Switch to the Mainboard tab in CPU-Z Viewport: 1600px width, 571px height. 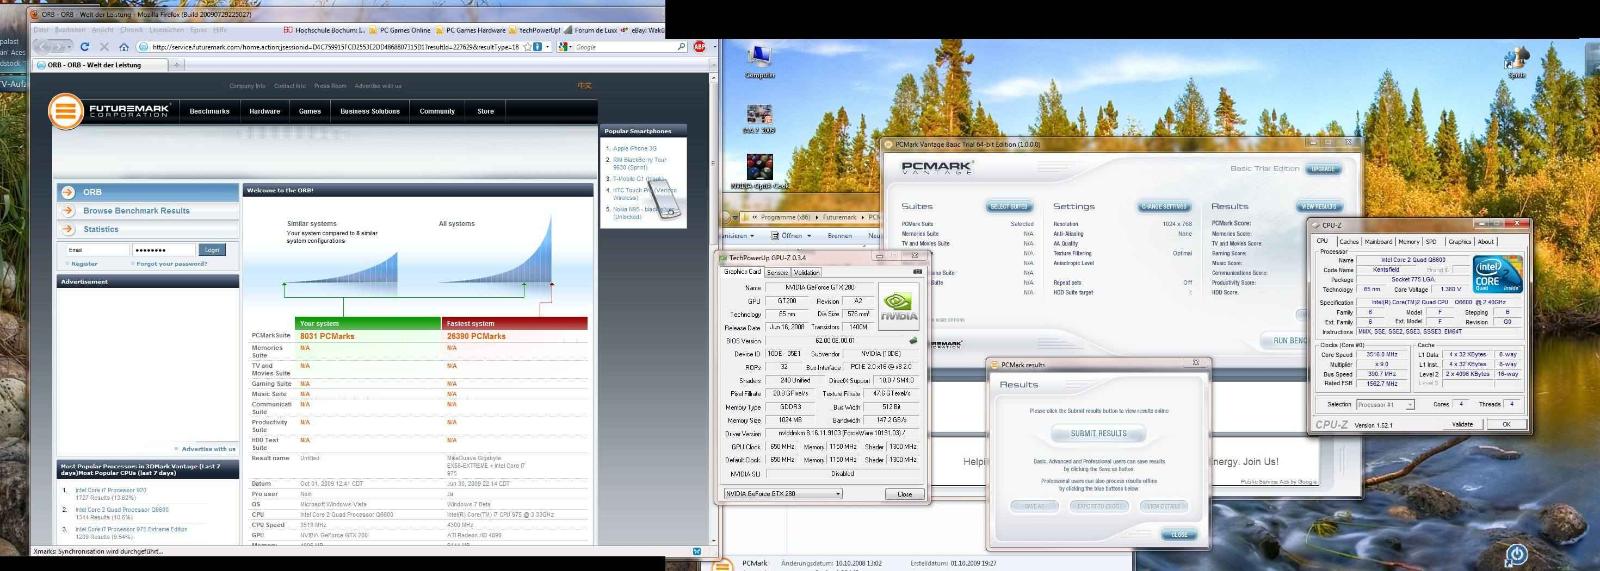(x=1379, y=241)
